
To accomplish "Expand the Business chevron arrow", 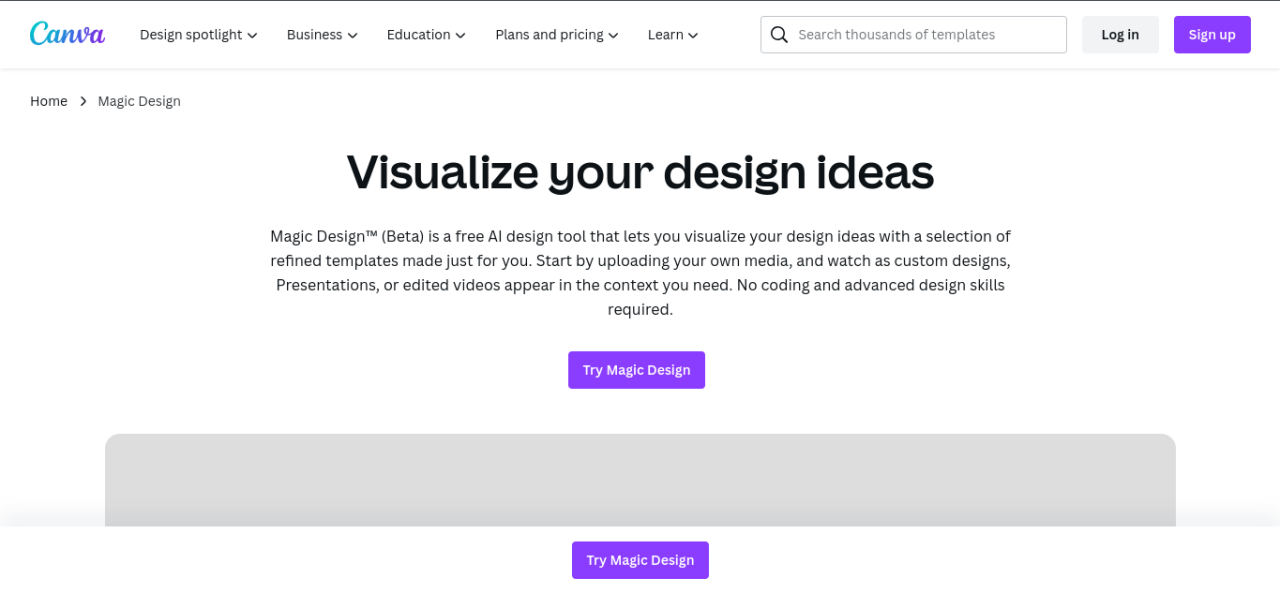I will click(x=352, y=36).
